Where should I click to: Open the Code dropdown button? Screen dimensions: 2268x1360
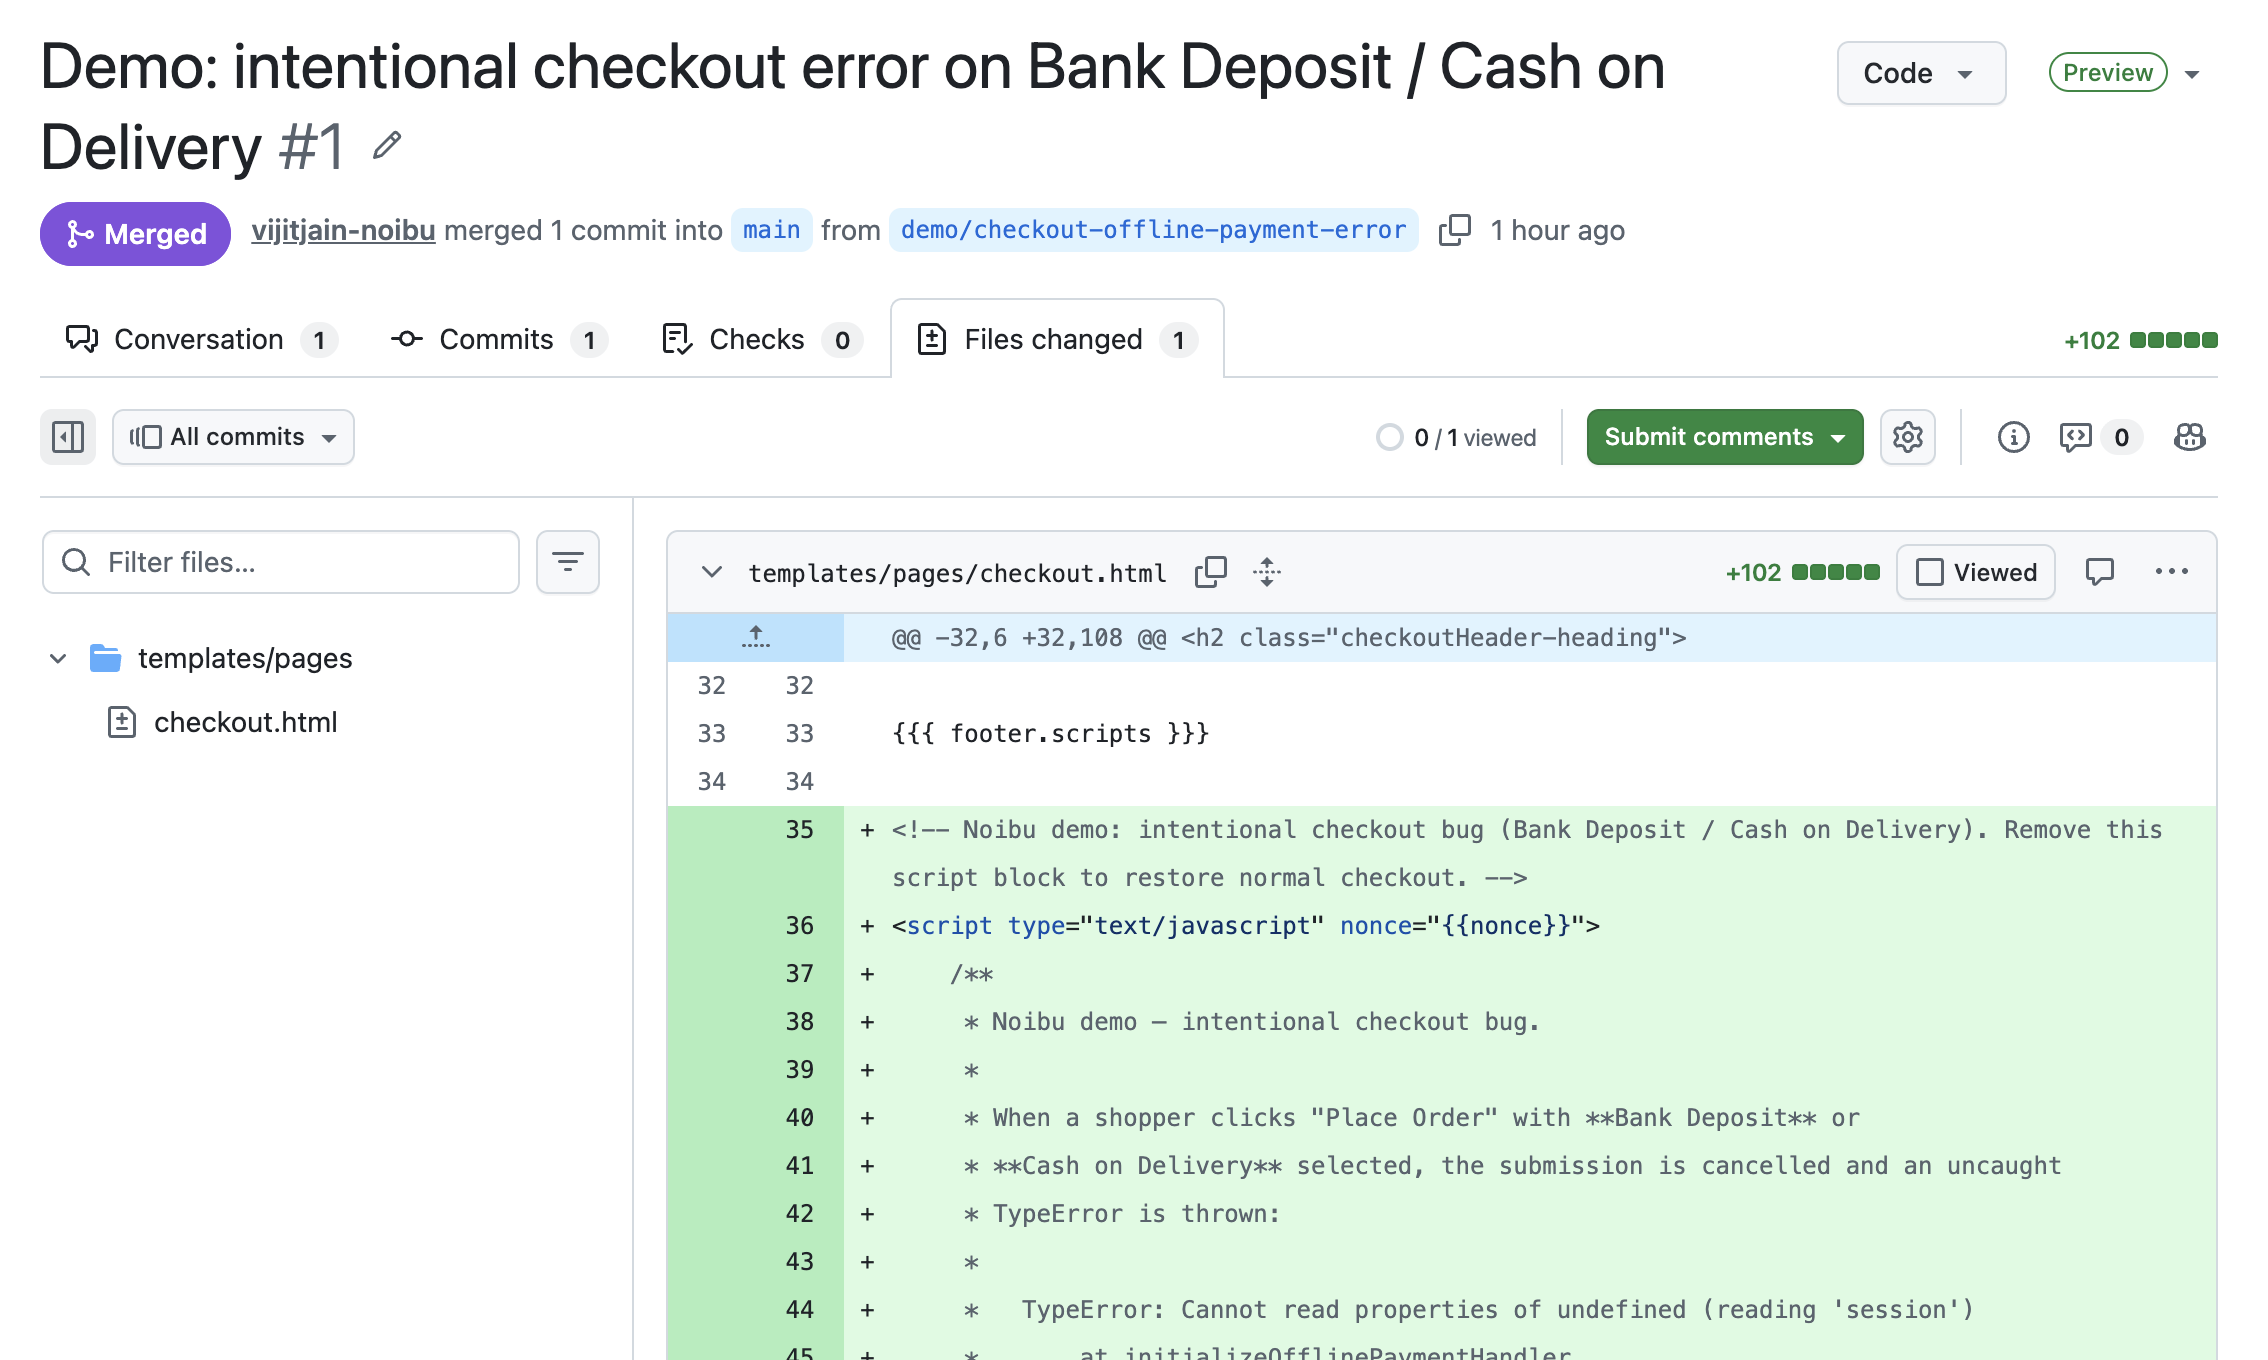coord(1921,73)
